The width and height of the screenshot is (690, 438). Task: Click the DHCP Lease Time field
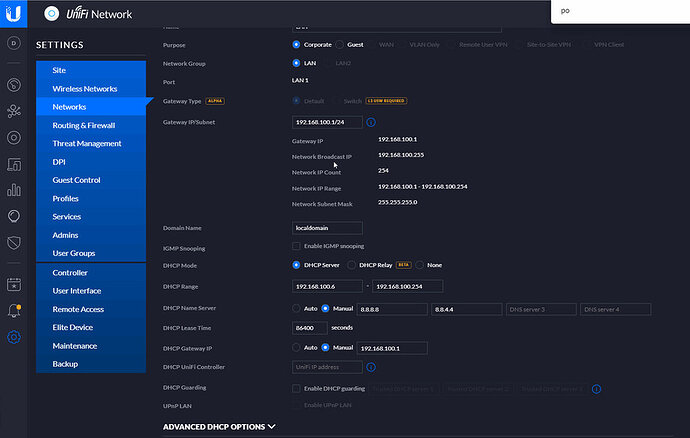pyautogui.click(x=309, y=328)
